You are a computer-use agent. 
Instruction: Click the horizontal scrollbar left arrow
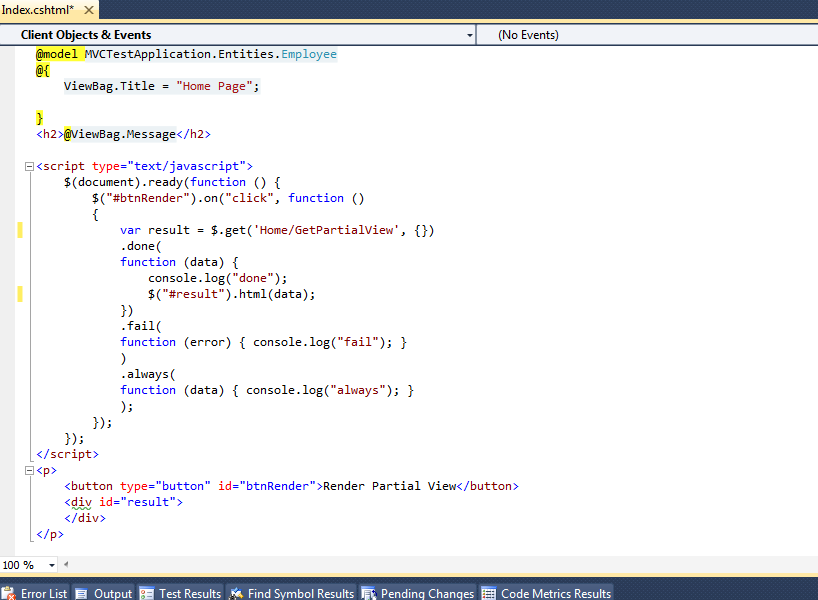click(x=66, y=564)
